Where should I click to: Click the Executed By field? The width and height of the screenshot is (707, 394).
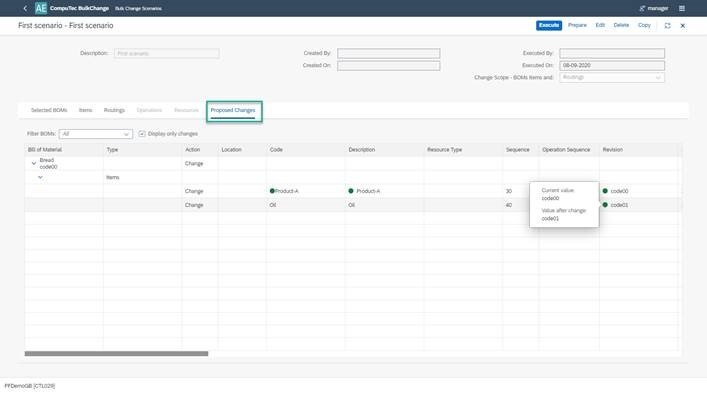coord(612,53)
